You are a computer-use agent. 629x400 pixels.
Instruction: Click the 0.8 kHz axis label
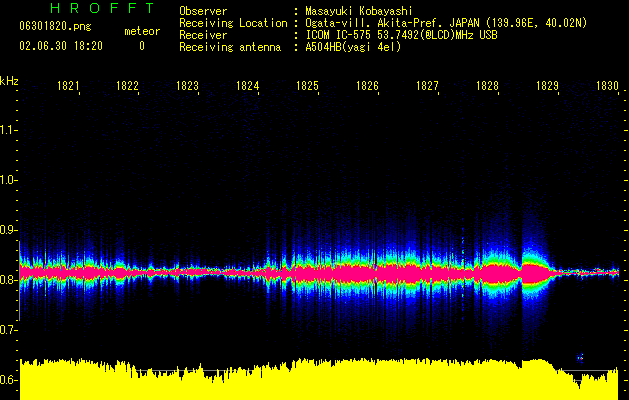[8, 280]
